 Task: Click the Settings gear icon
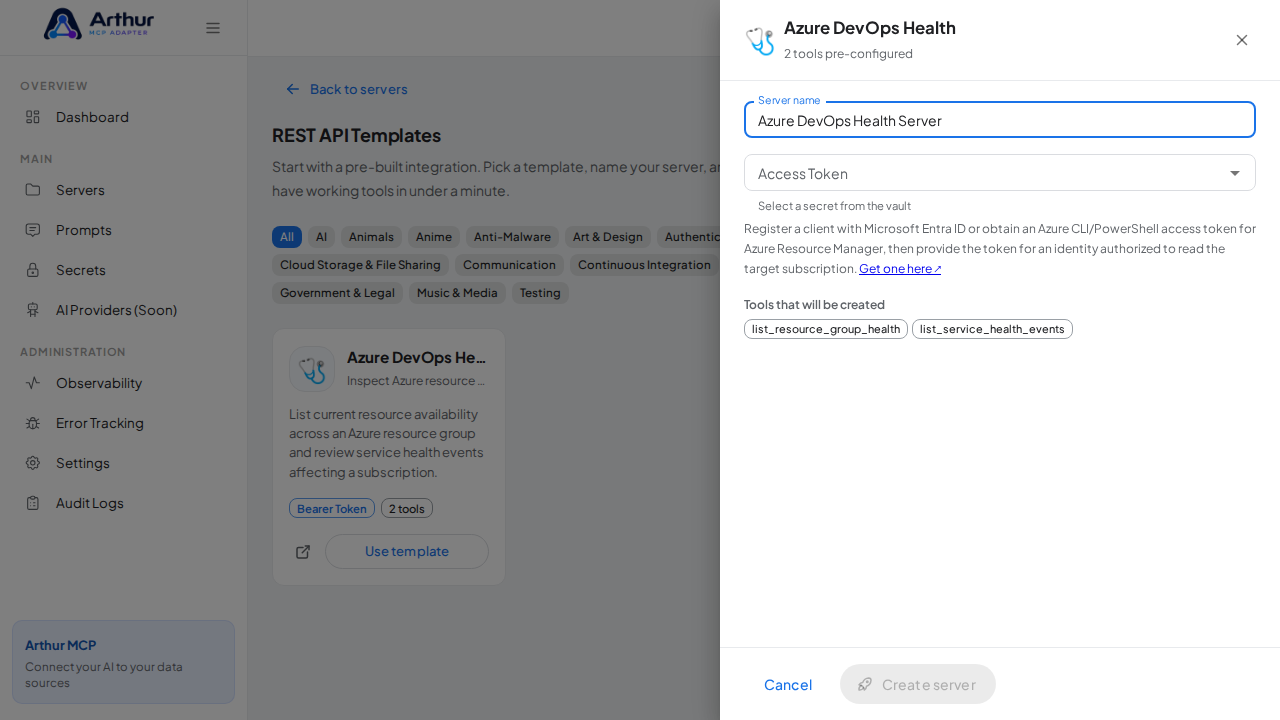33,463
